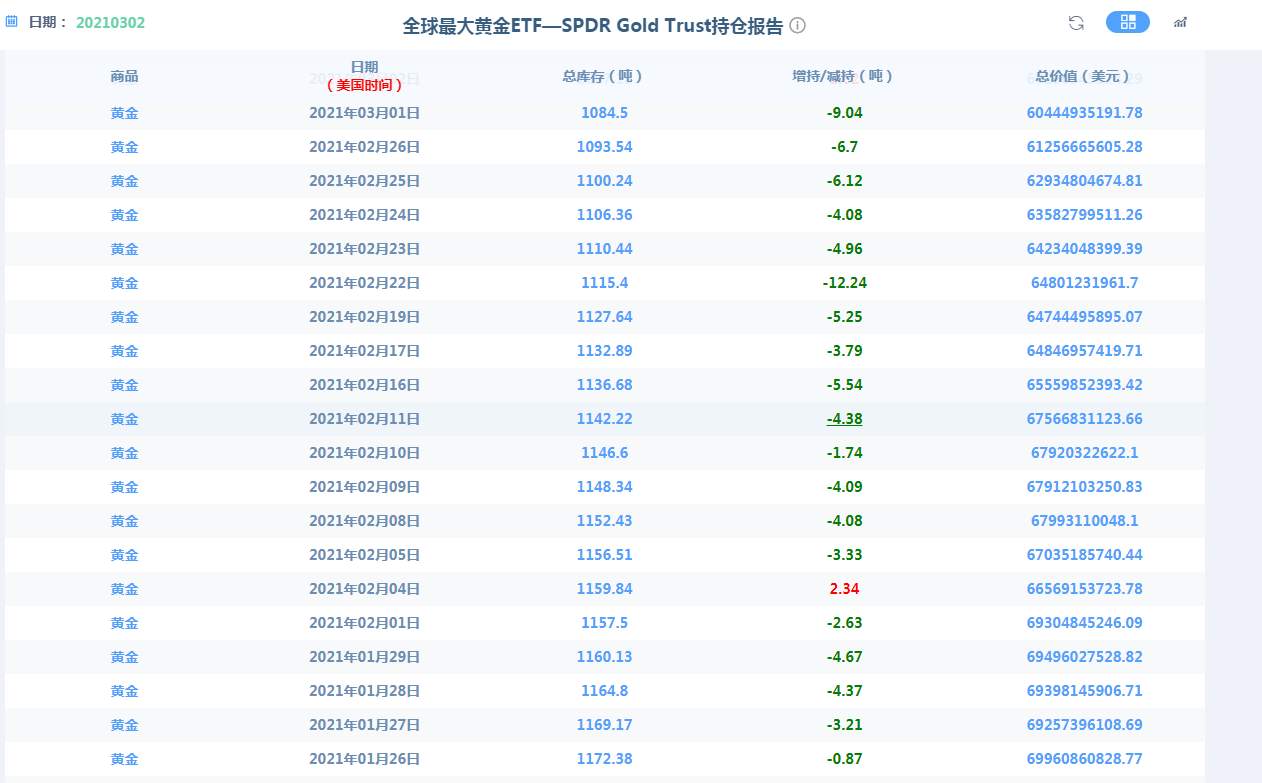Click total value 67993110048.1
The width and height of the screenshot is (1262, 783).
pos(1084,521)
